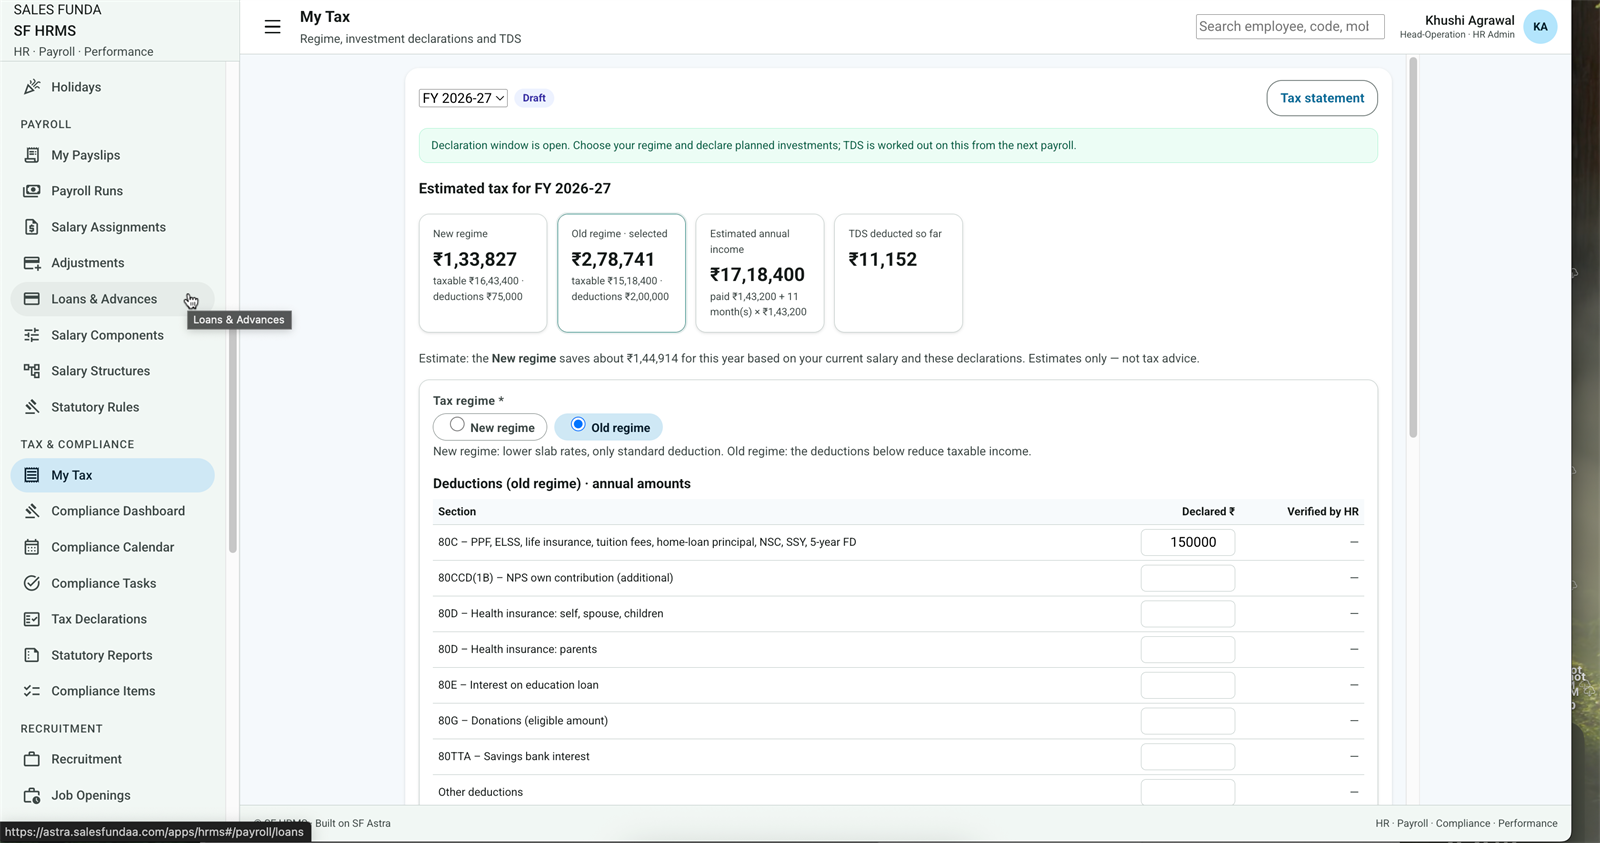The width and height of the screenshot is (1600, 843).
Task: Click the Recruitment briefcase icon
Action: pos(32,759)
